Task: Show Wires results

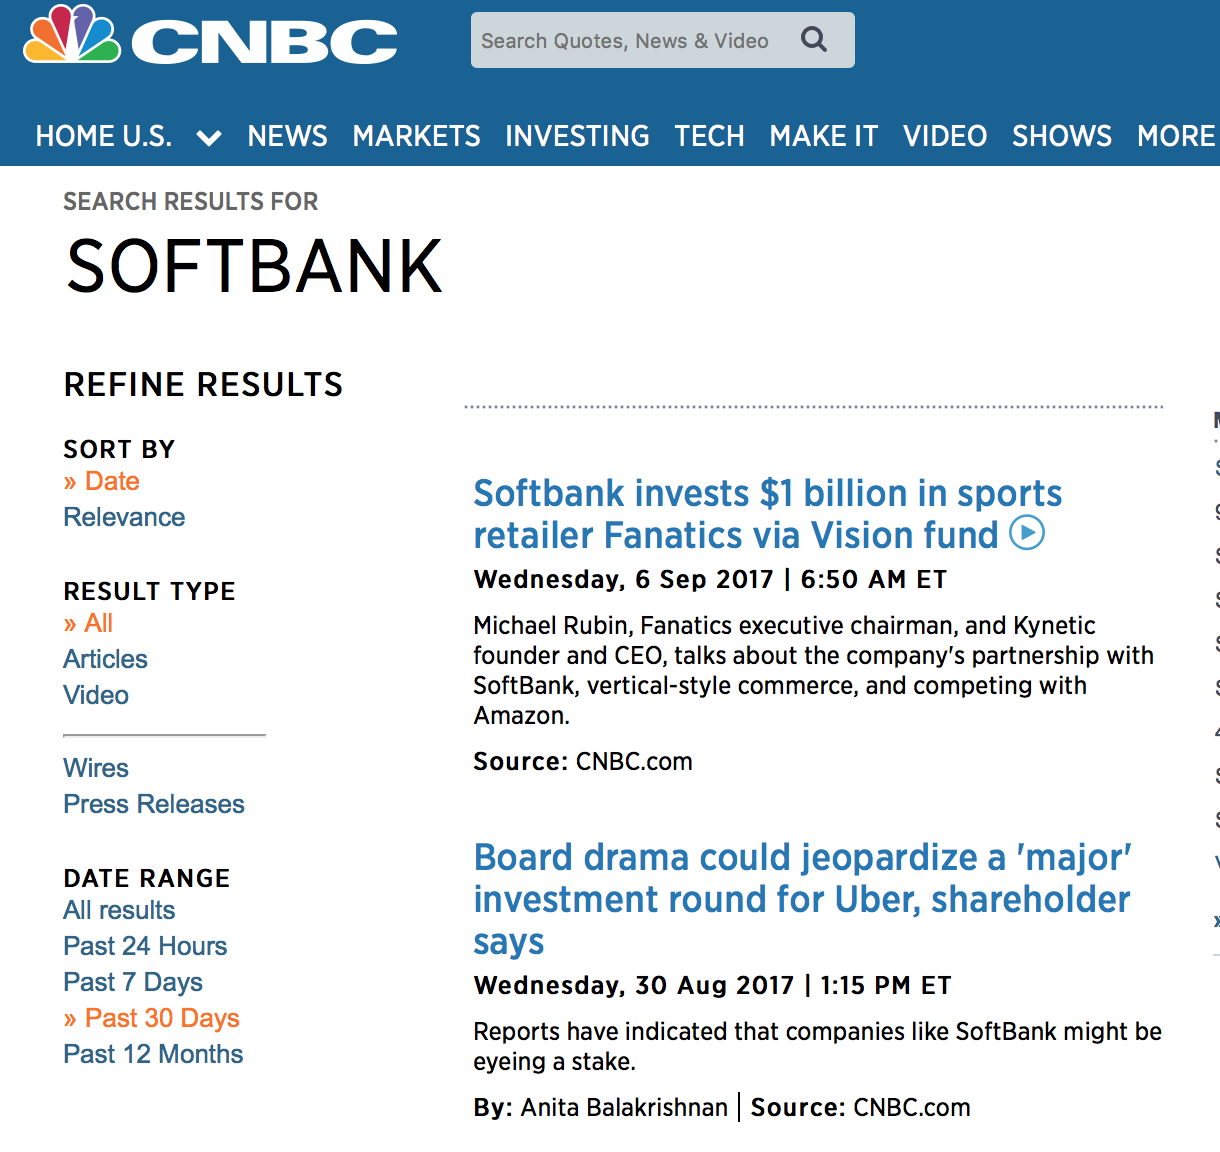Action: click(96, 768)
